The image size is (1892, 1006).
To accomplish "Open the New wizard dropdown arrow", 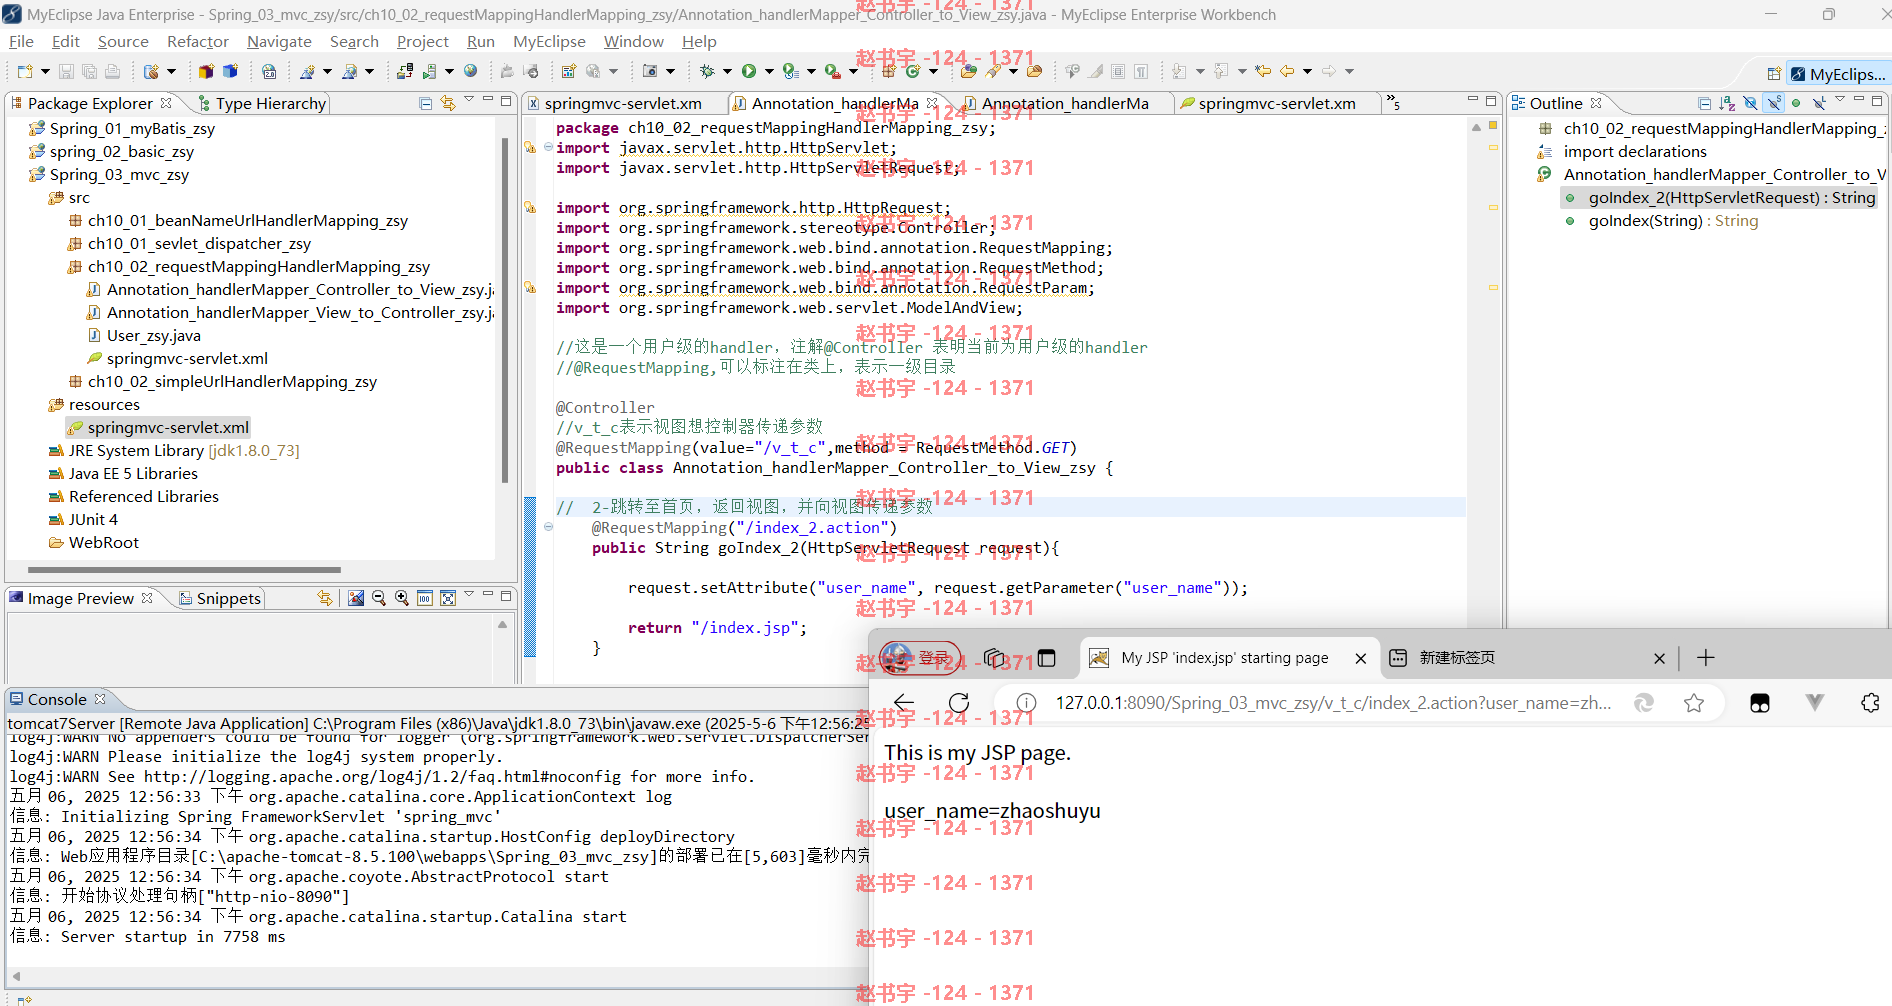I will 45,71.
